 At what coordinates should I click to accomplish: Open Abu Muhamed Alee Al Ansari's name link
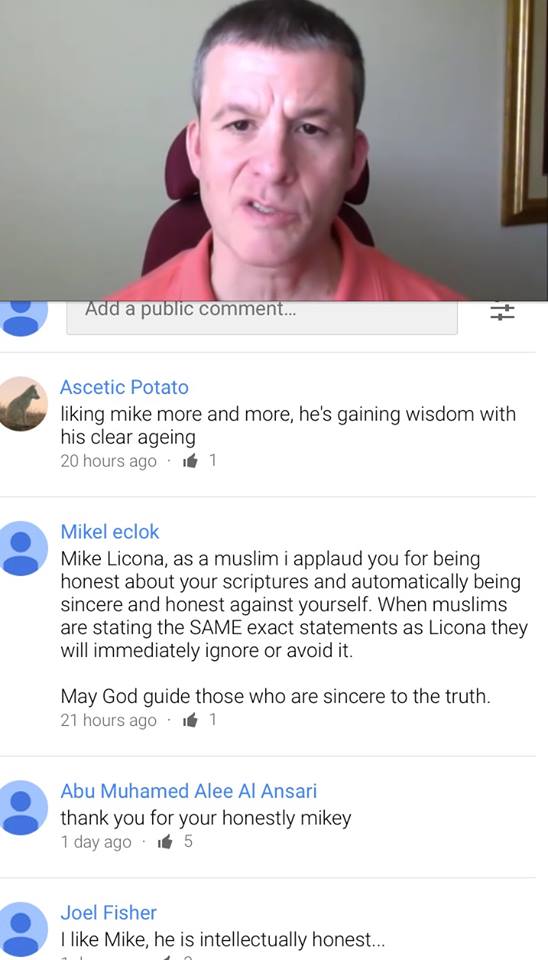[x=189, y=791]
